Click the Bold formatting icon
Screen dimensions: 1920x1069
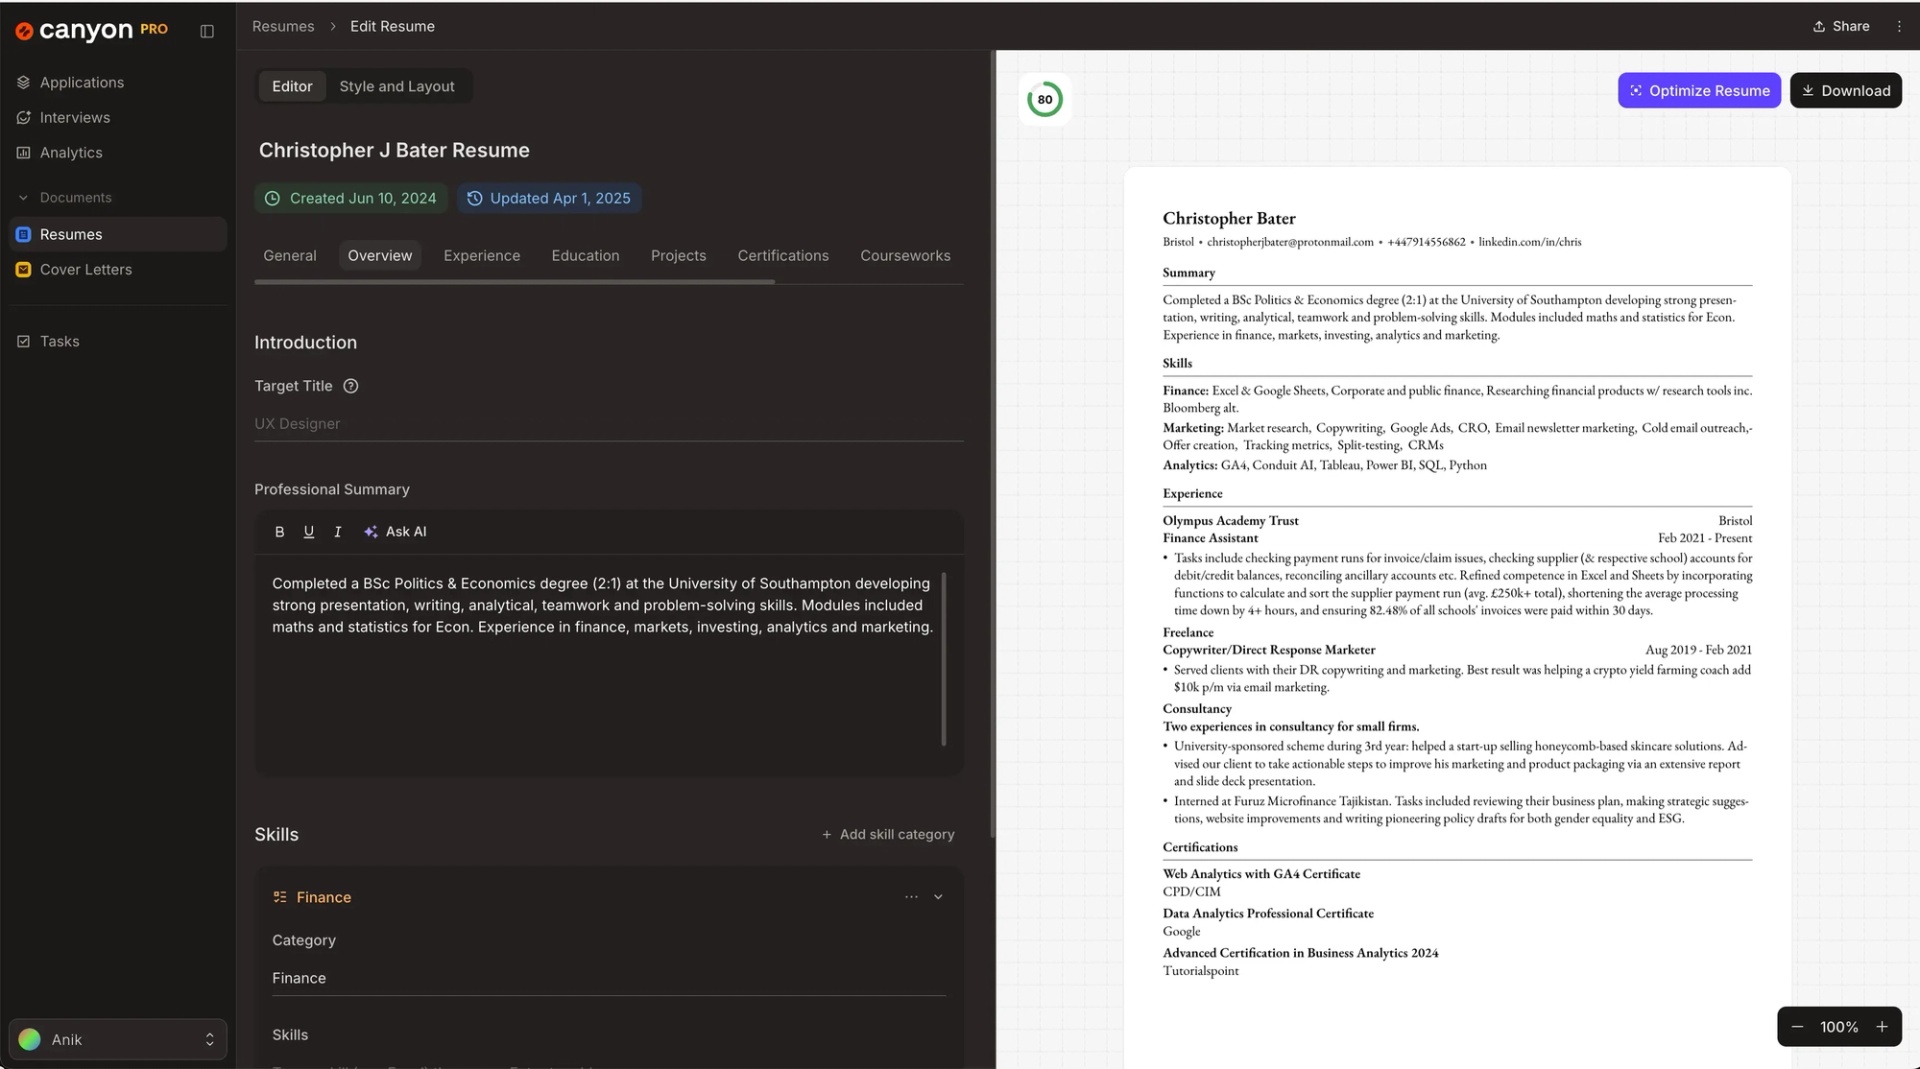coord(279,532)
